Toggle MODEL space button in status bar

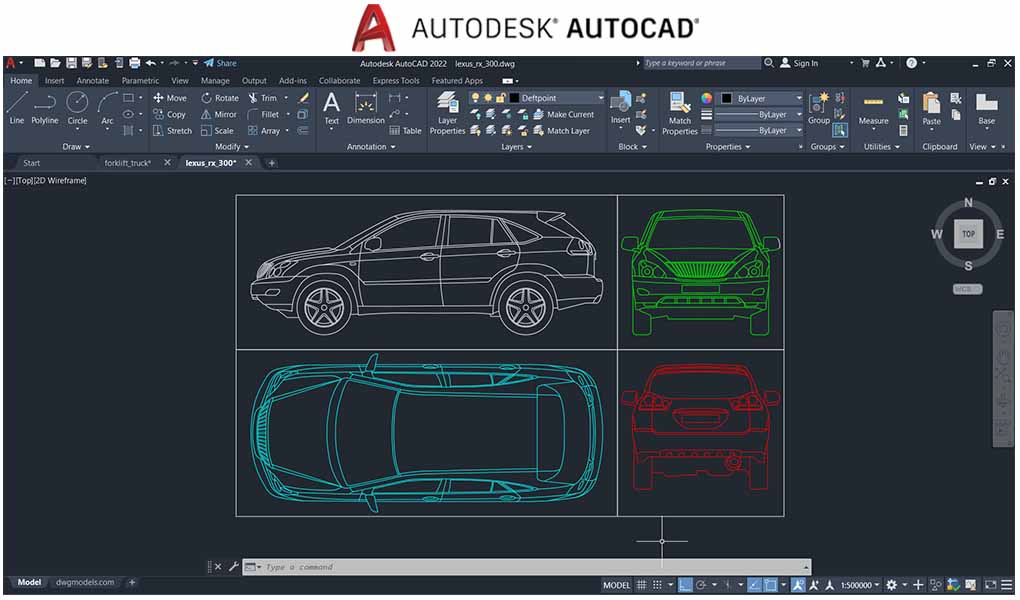click(617, 585)
